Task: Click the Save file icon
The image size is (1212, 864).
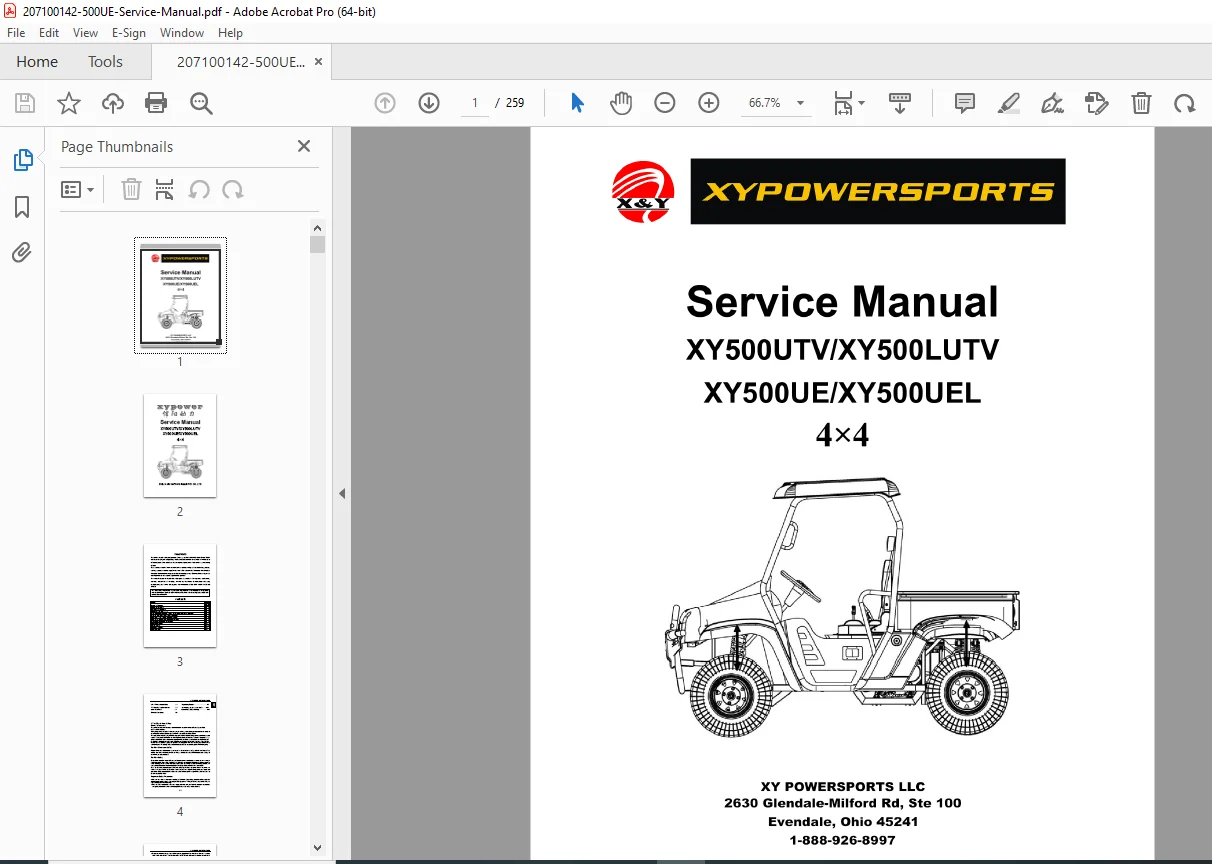Action: [x=25, y=103]
